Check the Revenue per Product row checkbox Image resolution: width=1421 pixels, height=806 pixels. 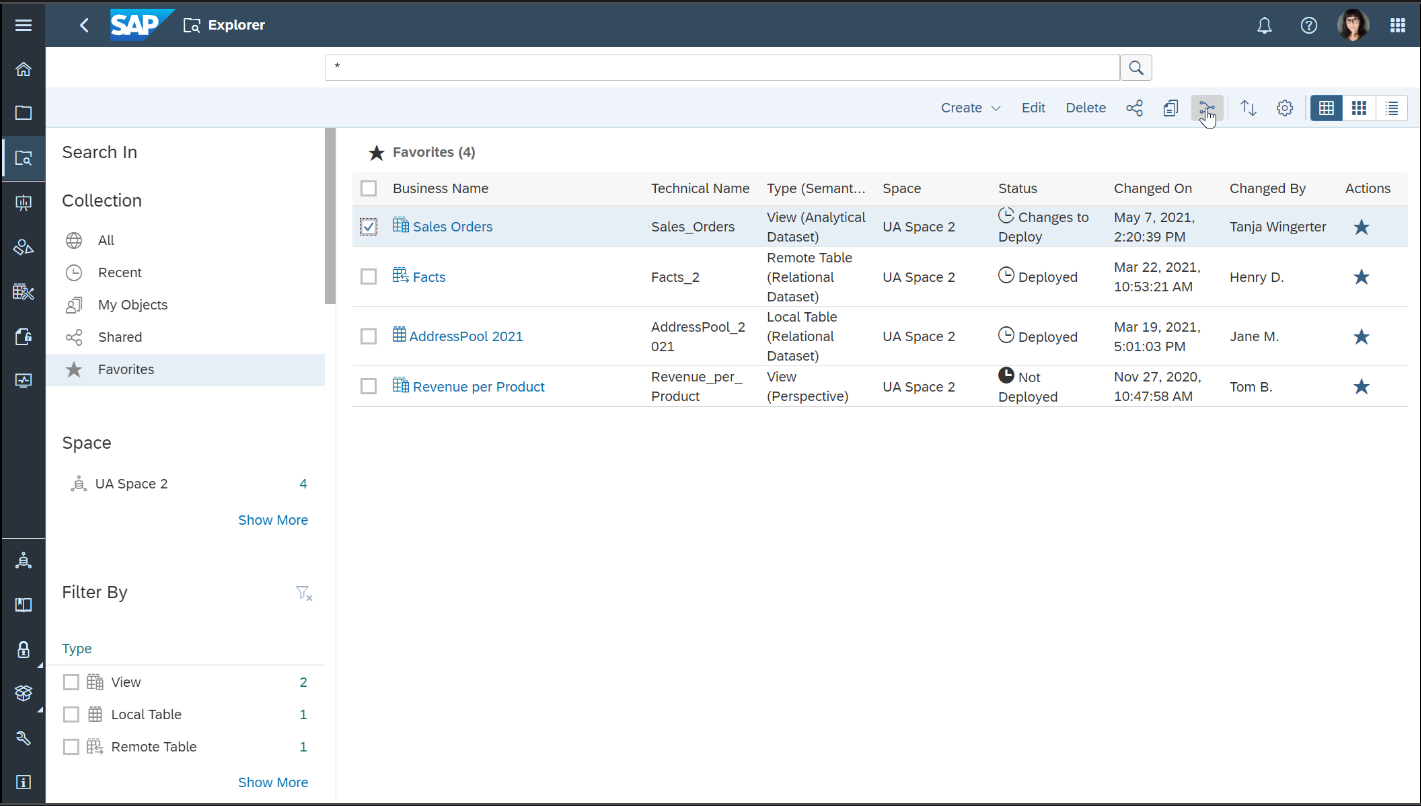[369, 387]
